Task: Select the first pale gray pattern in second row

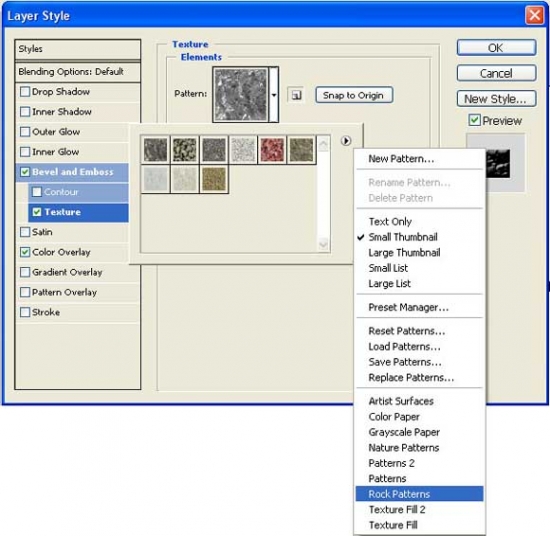Action: tap(155, 179)
